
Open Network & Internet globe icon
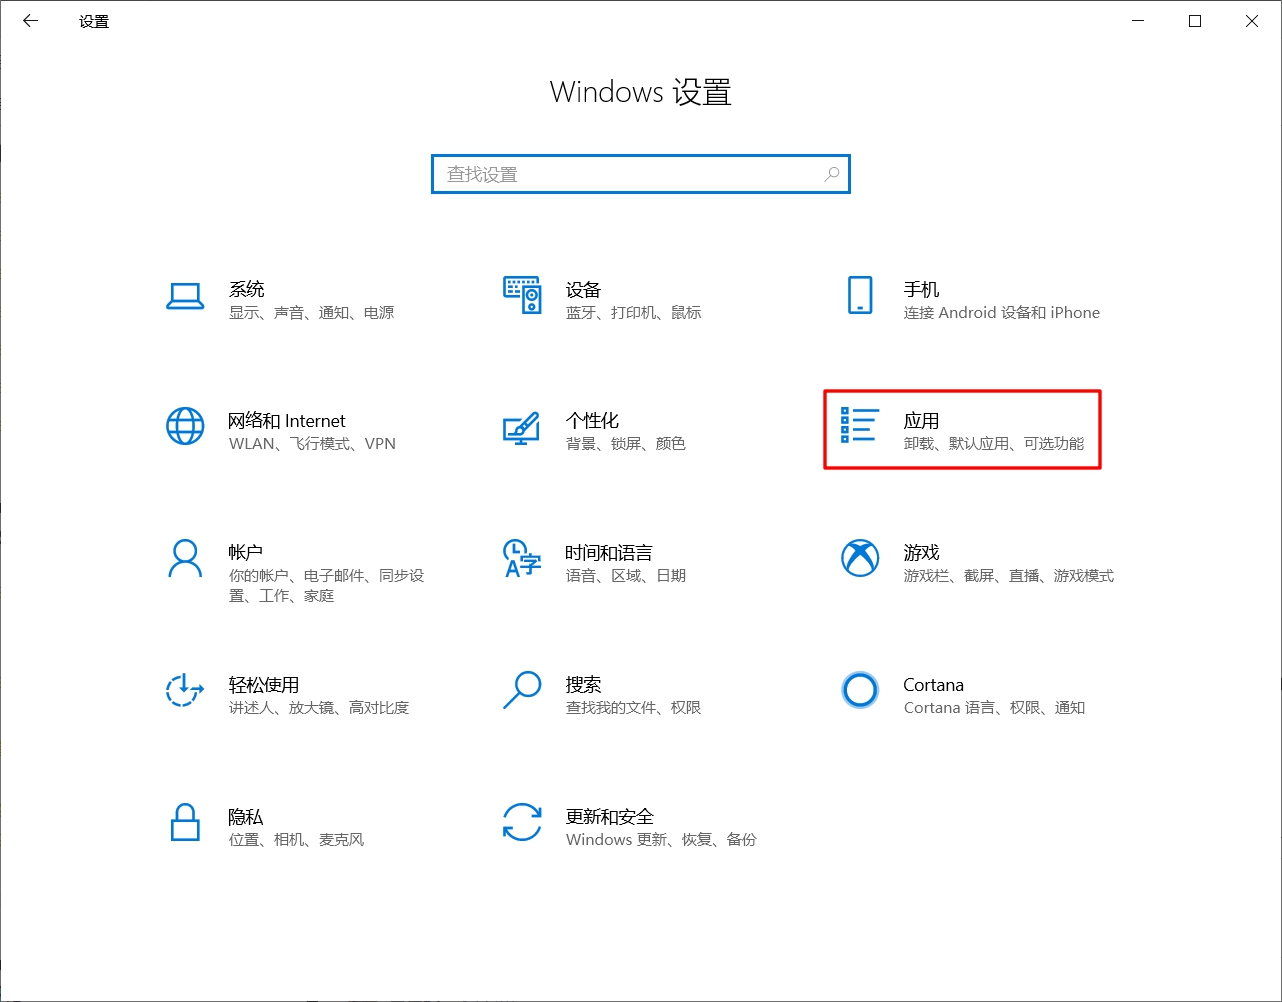pos(185,427)
